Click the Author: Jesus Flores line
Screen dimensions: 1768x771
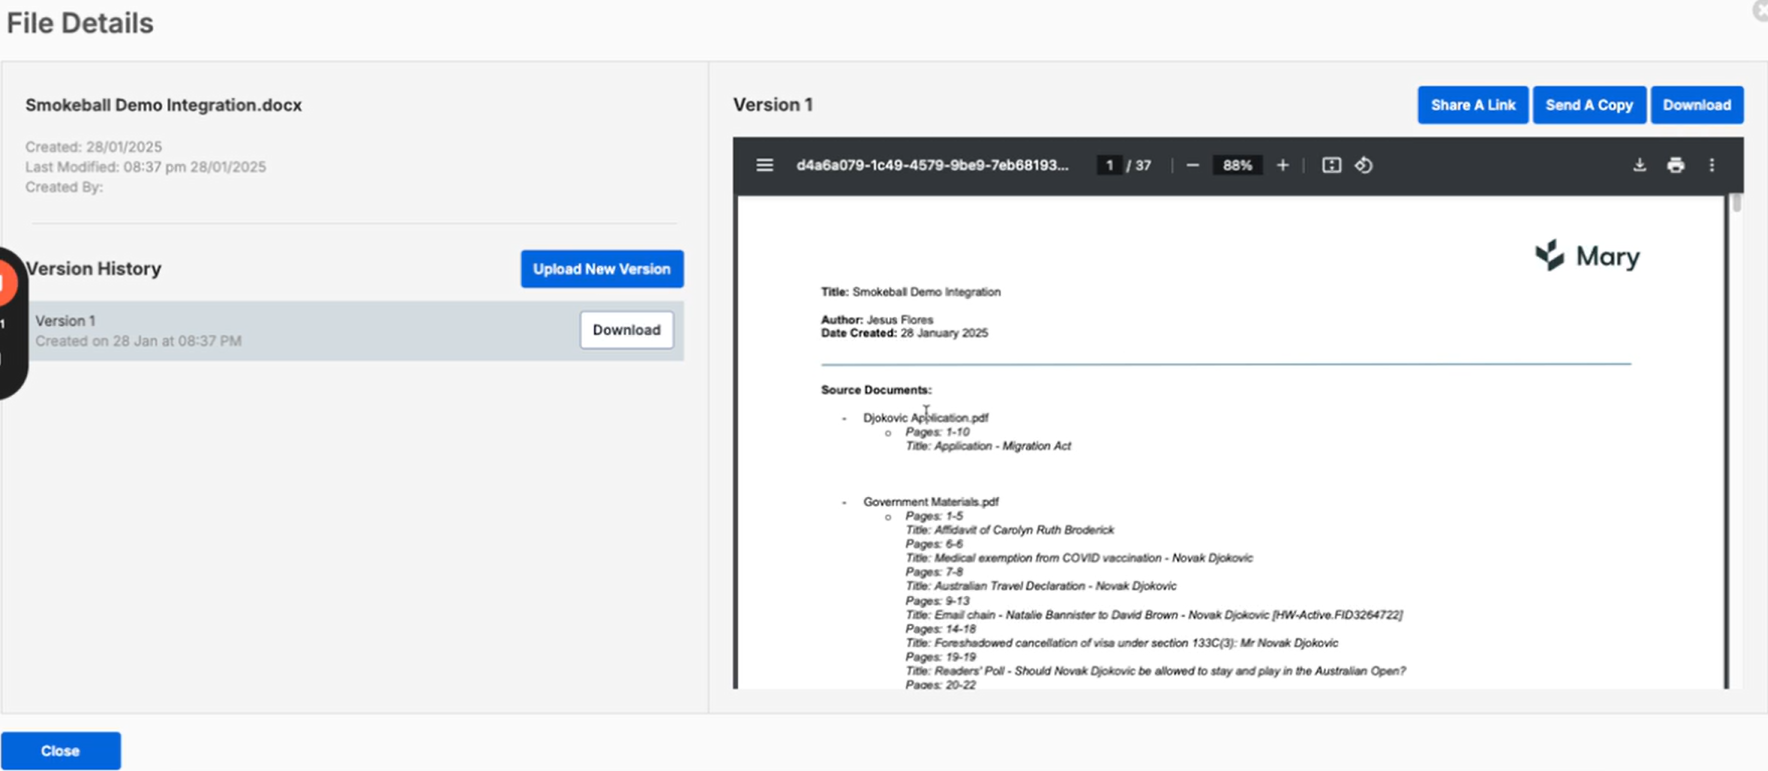point(877,320)
